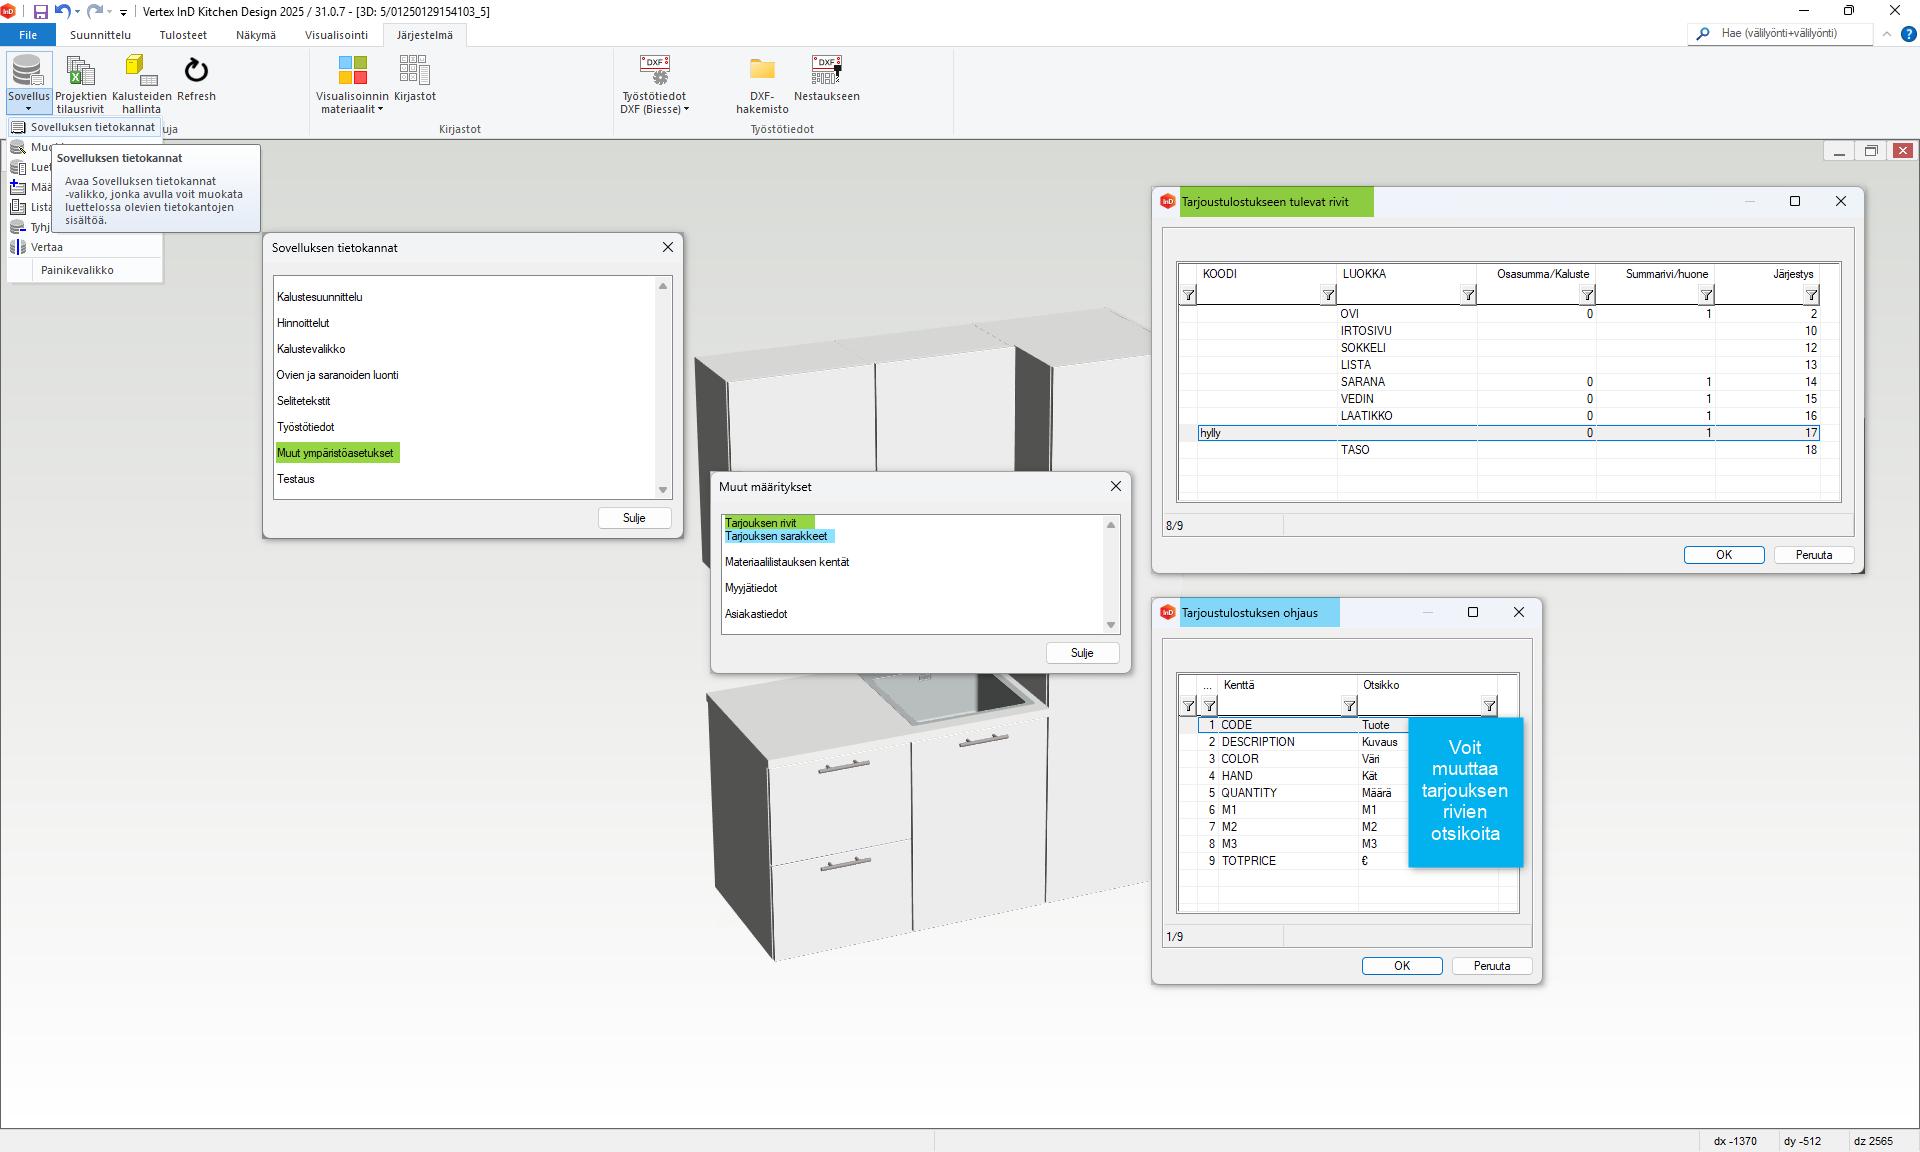Click the LUOKKA column filter icon
1920x1152 pixels.
point(1468,295)
